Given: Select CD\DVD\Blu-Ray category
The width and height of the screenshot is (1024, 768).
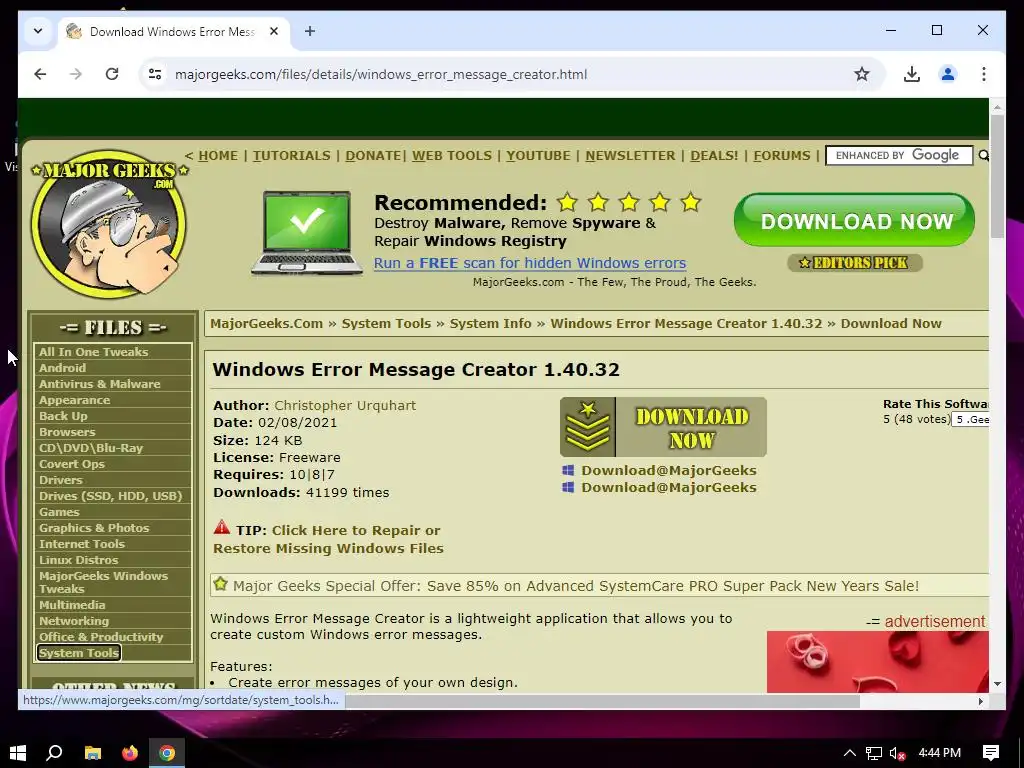Looking at the screenshot, I should [91, 448].
